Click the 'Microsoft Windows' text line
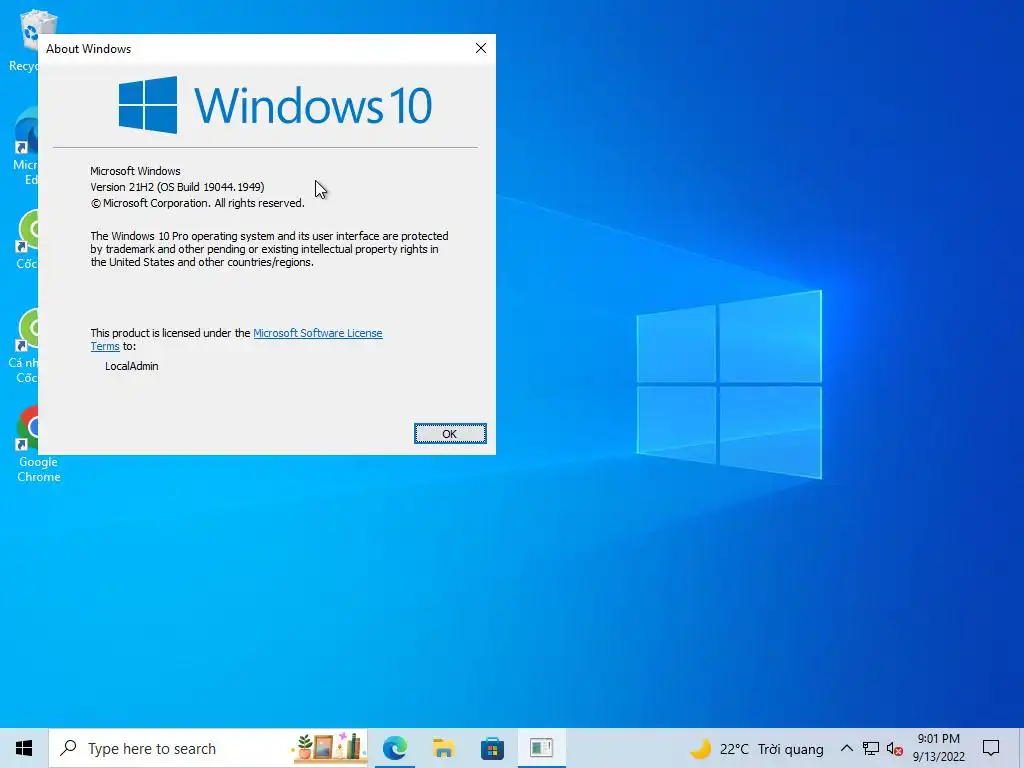 coord(135,171)
